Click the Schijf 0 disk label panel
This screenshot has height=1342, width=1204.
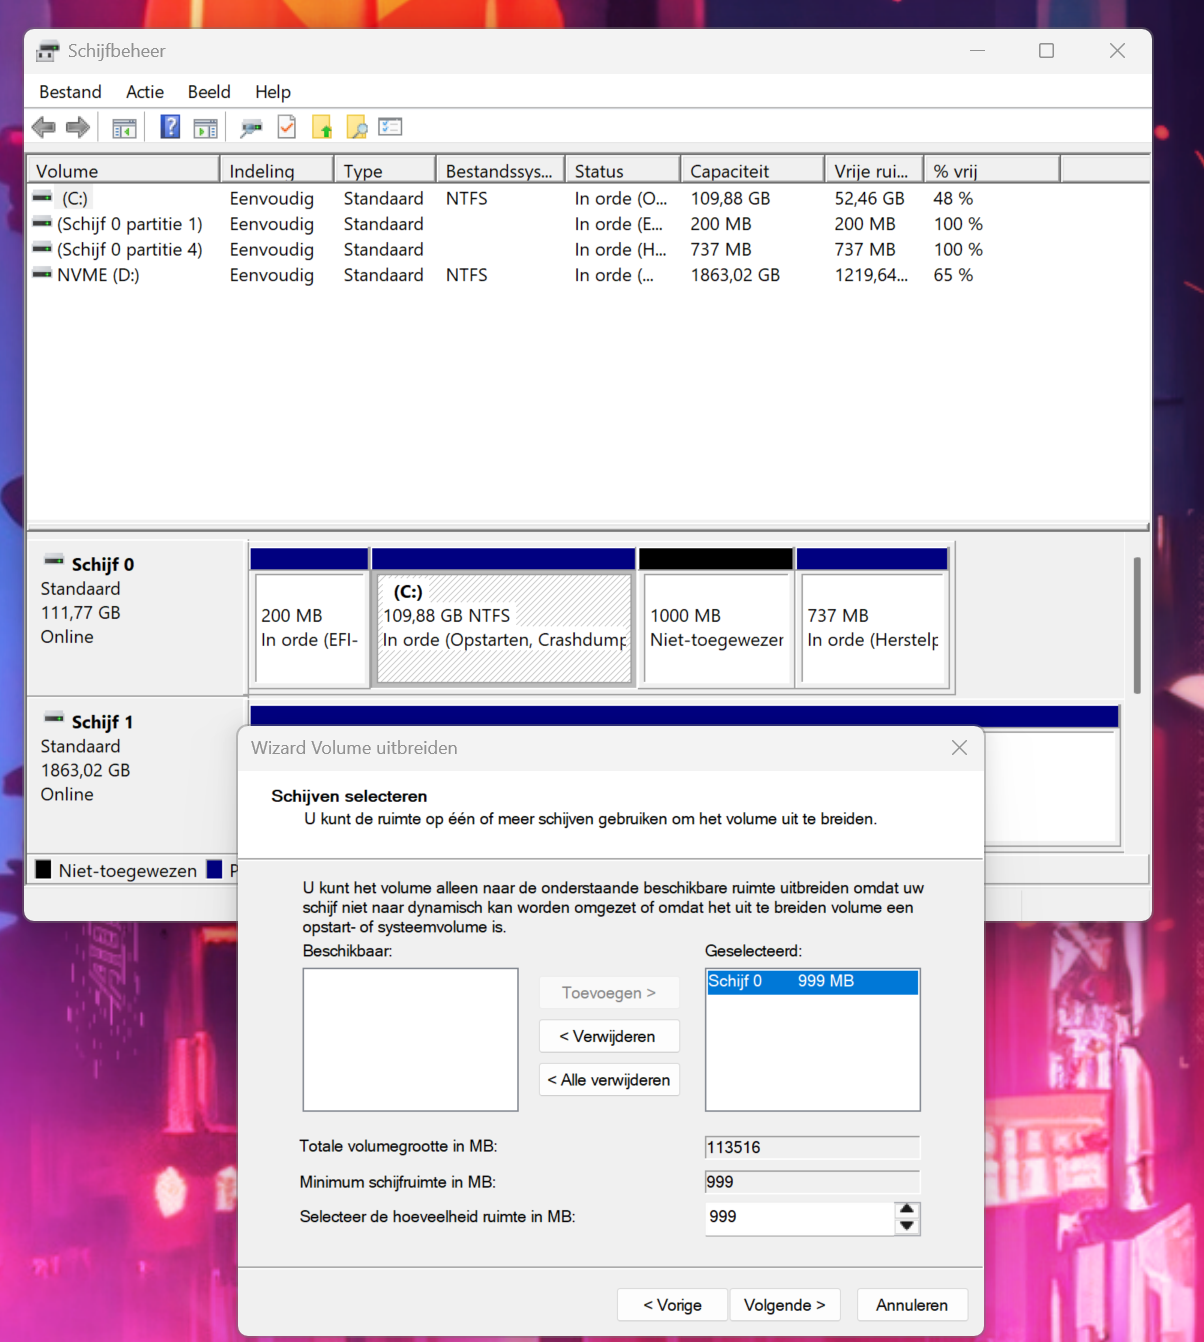(137, 616)
